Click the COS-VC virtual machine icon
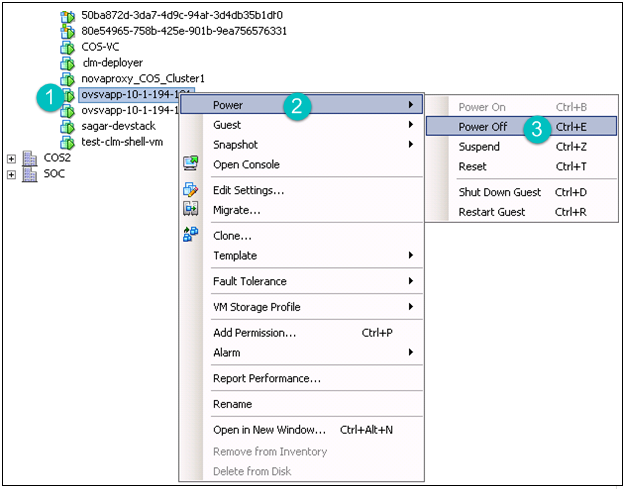The width and height of the screenshot is (624, 489). click(68, 47)
